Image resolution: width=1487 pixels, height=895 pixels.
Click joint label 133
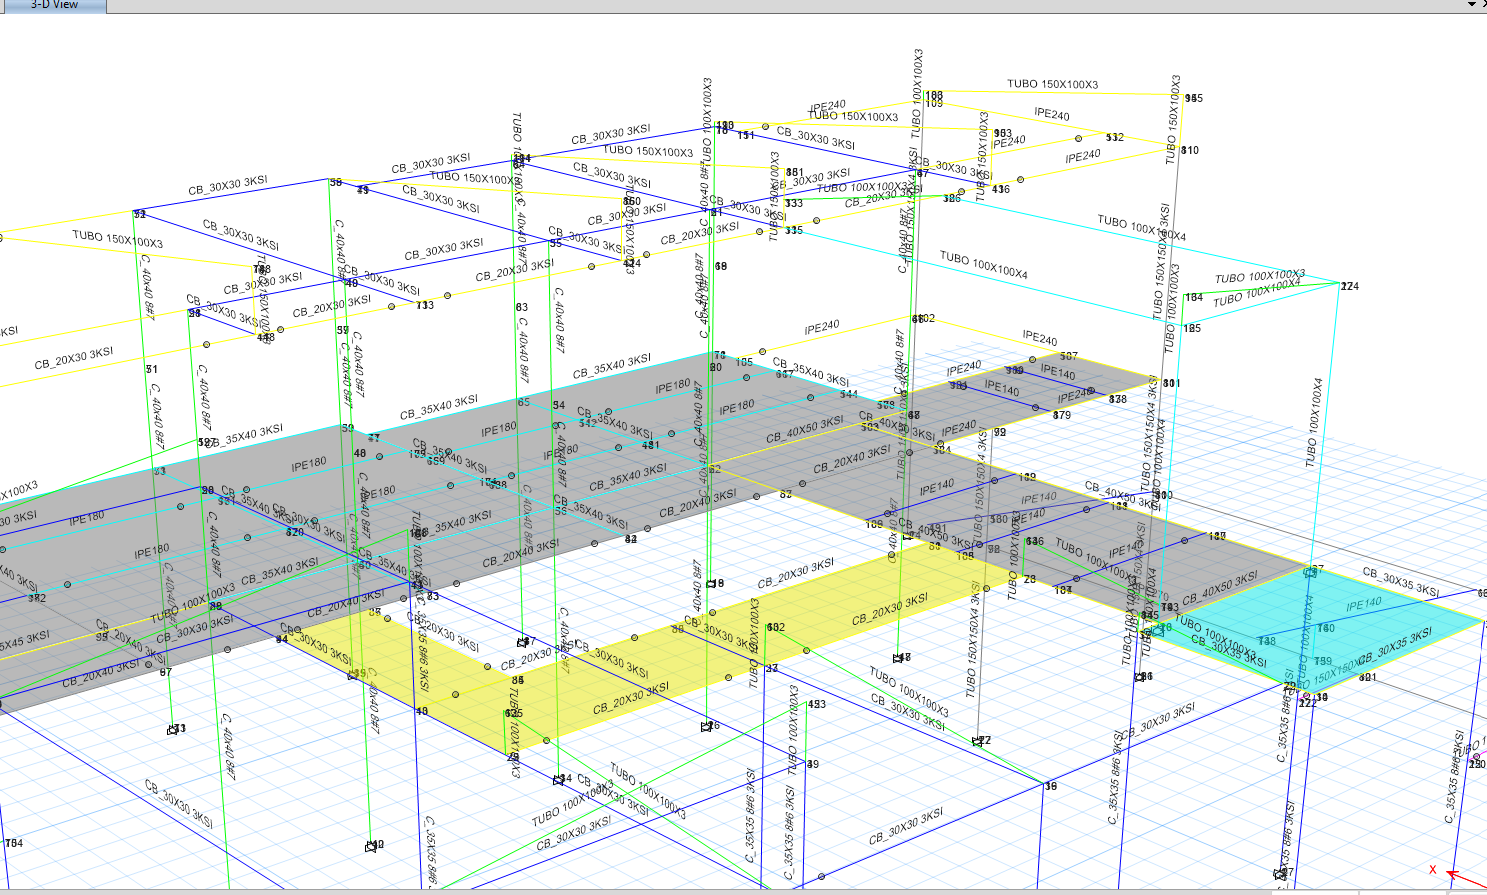(x=425, y=306)
